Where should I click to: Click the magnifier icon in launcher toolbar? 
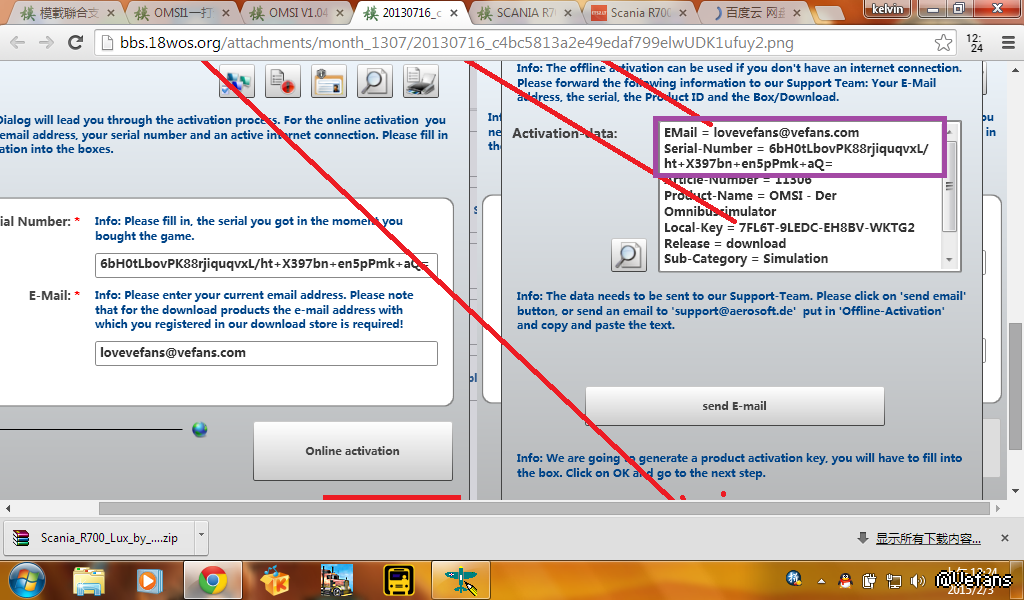click(x=375, y=82)
